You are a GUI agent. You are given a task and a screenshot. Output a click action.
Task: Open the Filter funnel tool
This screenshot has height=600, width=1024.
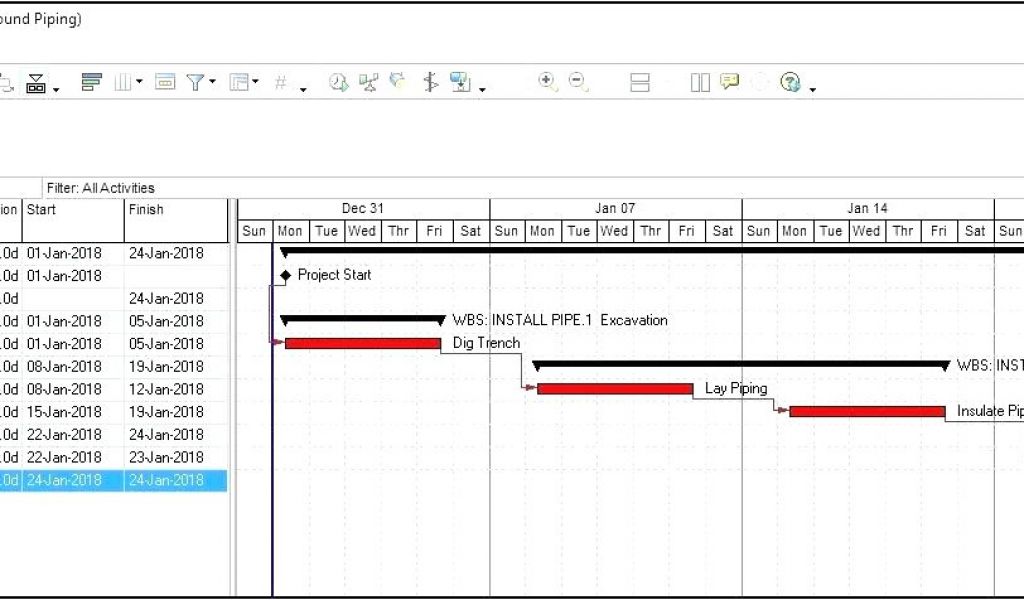point(194,83)
